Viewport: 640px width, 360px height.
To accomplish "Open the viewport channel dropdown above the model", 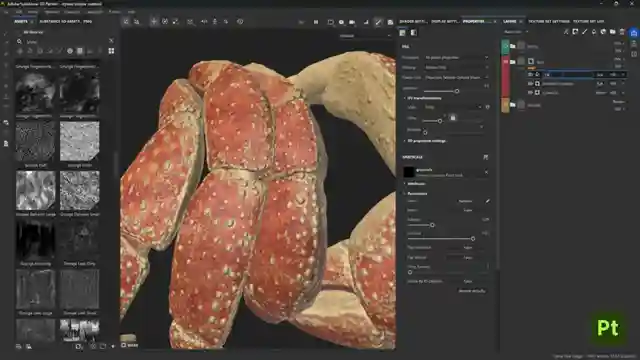I will 365,36.
